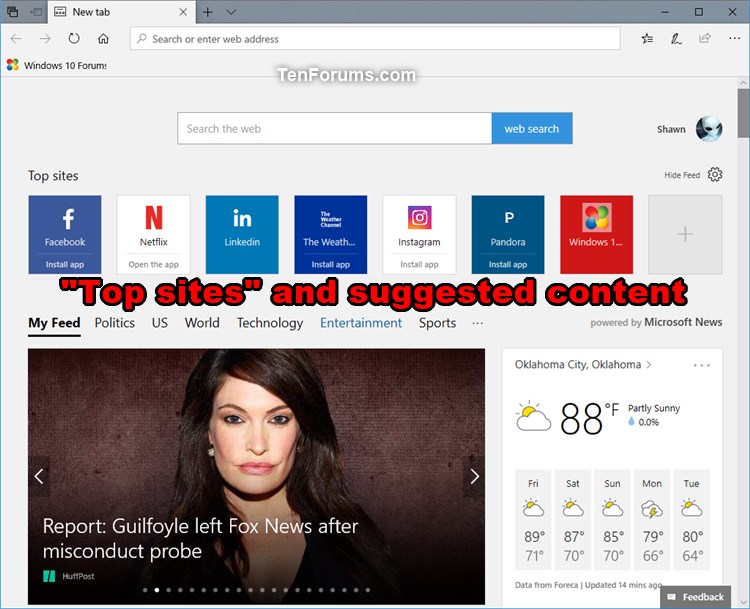Open page settings gear icon

coord(715,175)
